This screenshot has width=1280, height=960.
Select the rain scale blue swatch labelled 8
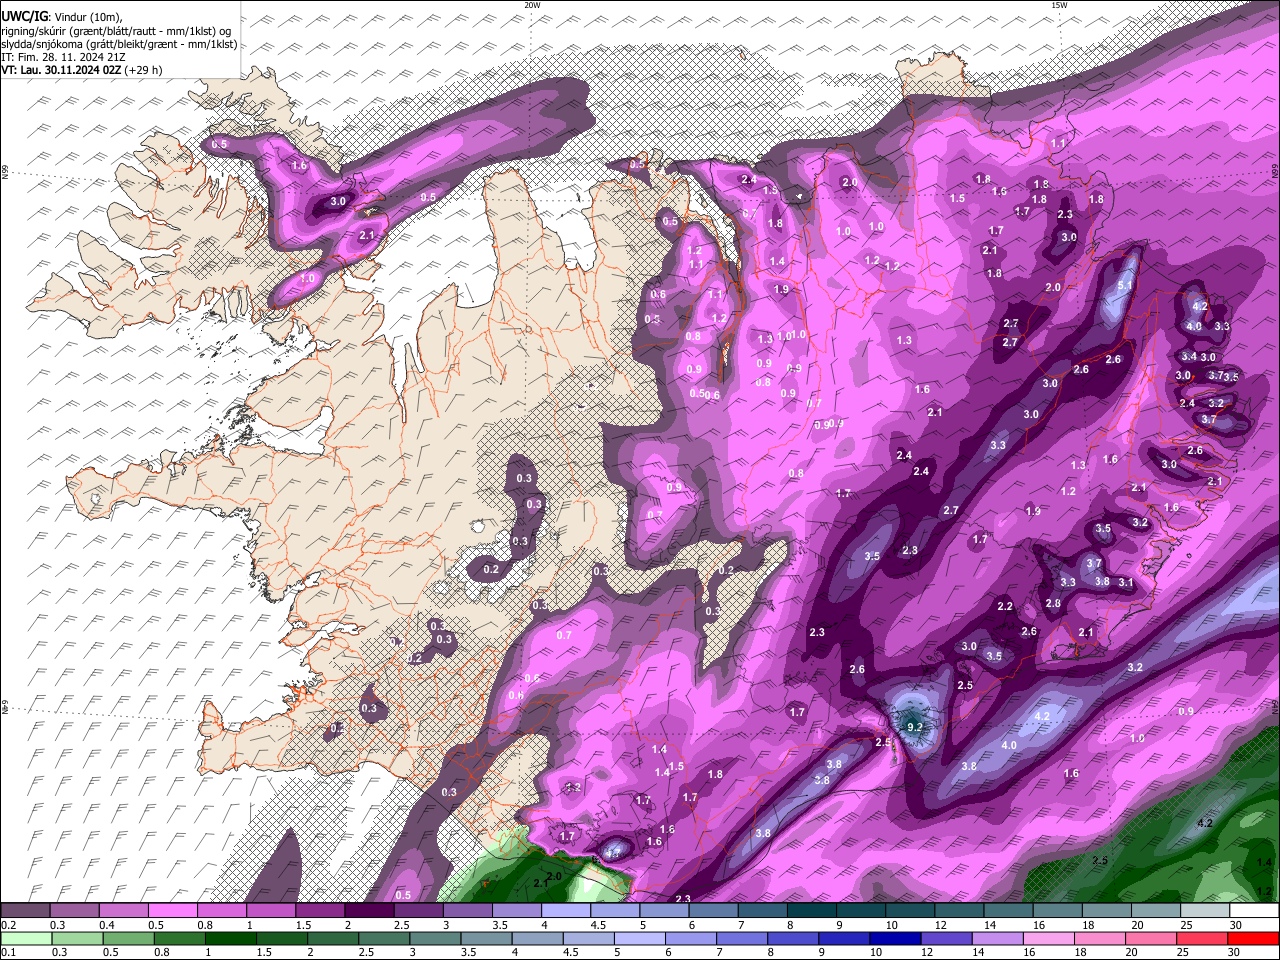click(794, 938)
